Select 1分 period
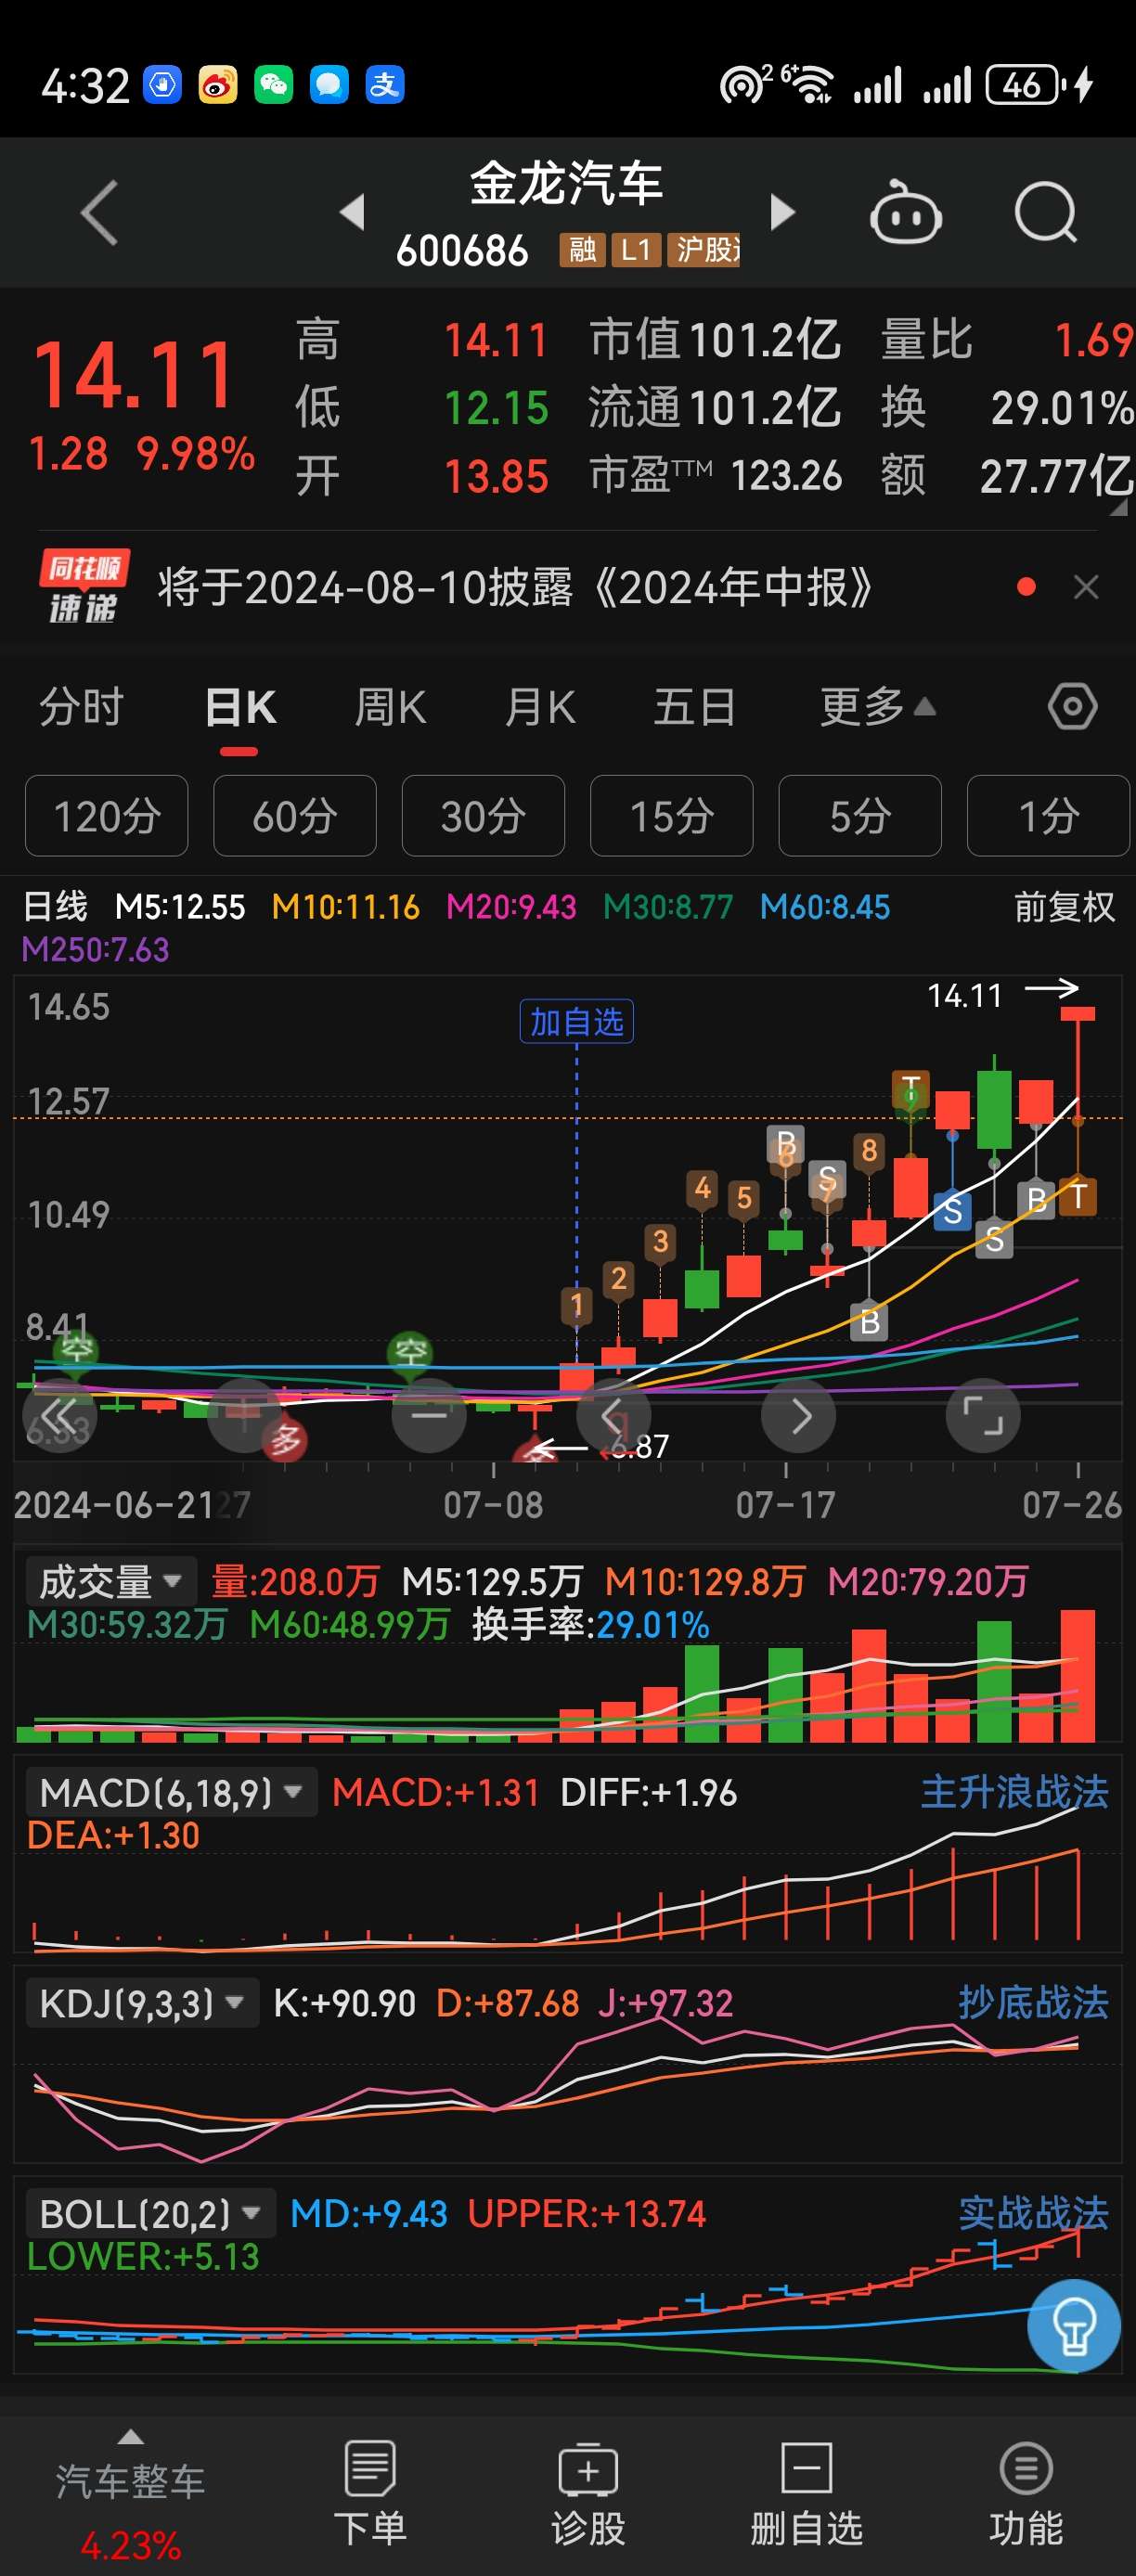 point(1048,816)
